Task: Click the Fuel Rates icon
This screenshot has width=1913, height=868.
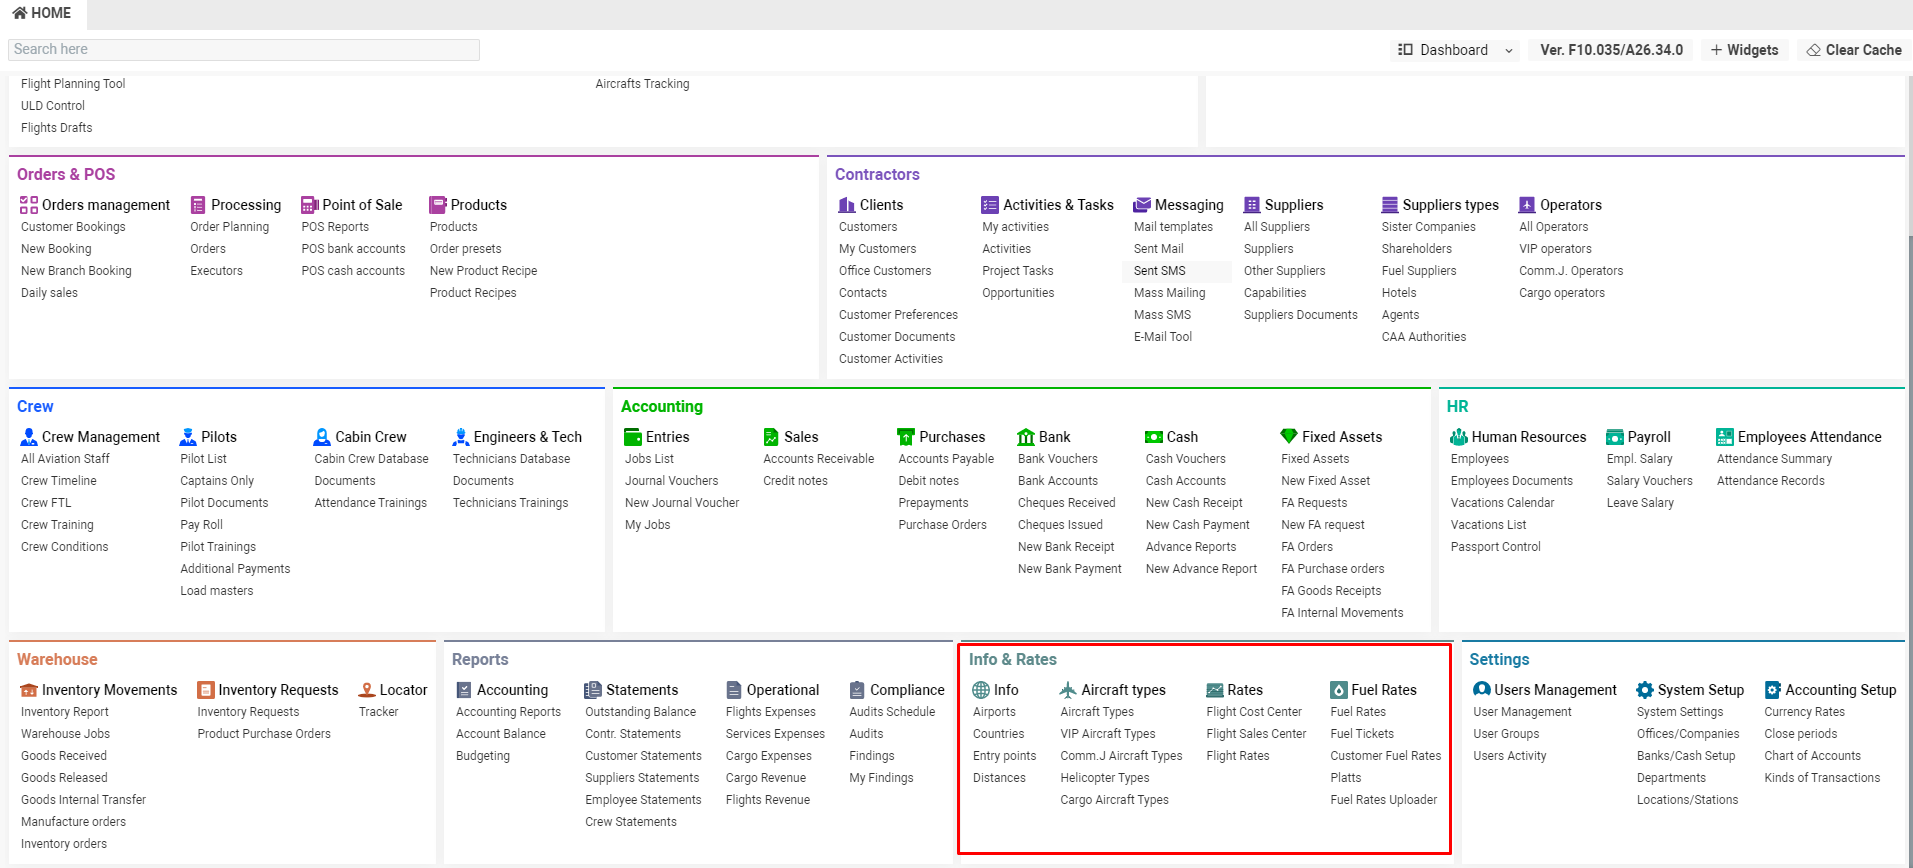Action: tap(1339, 690)
